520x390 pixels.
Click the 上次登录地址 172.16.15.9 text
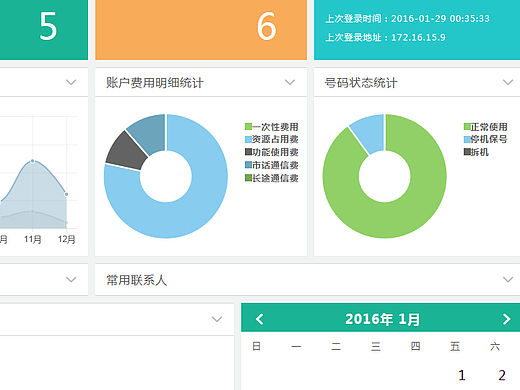click(385, 37)
